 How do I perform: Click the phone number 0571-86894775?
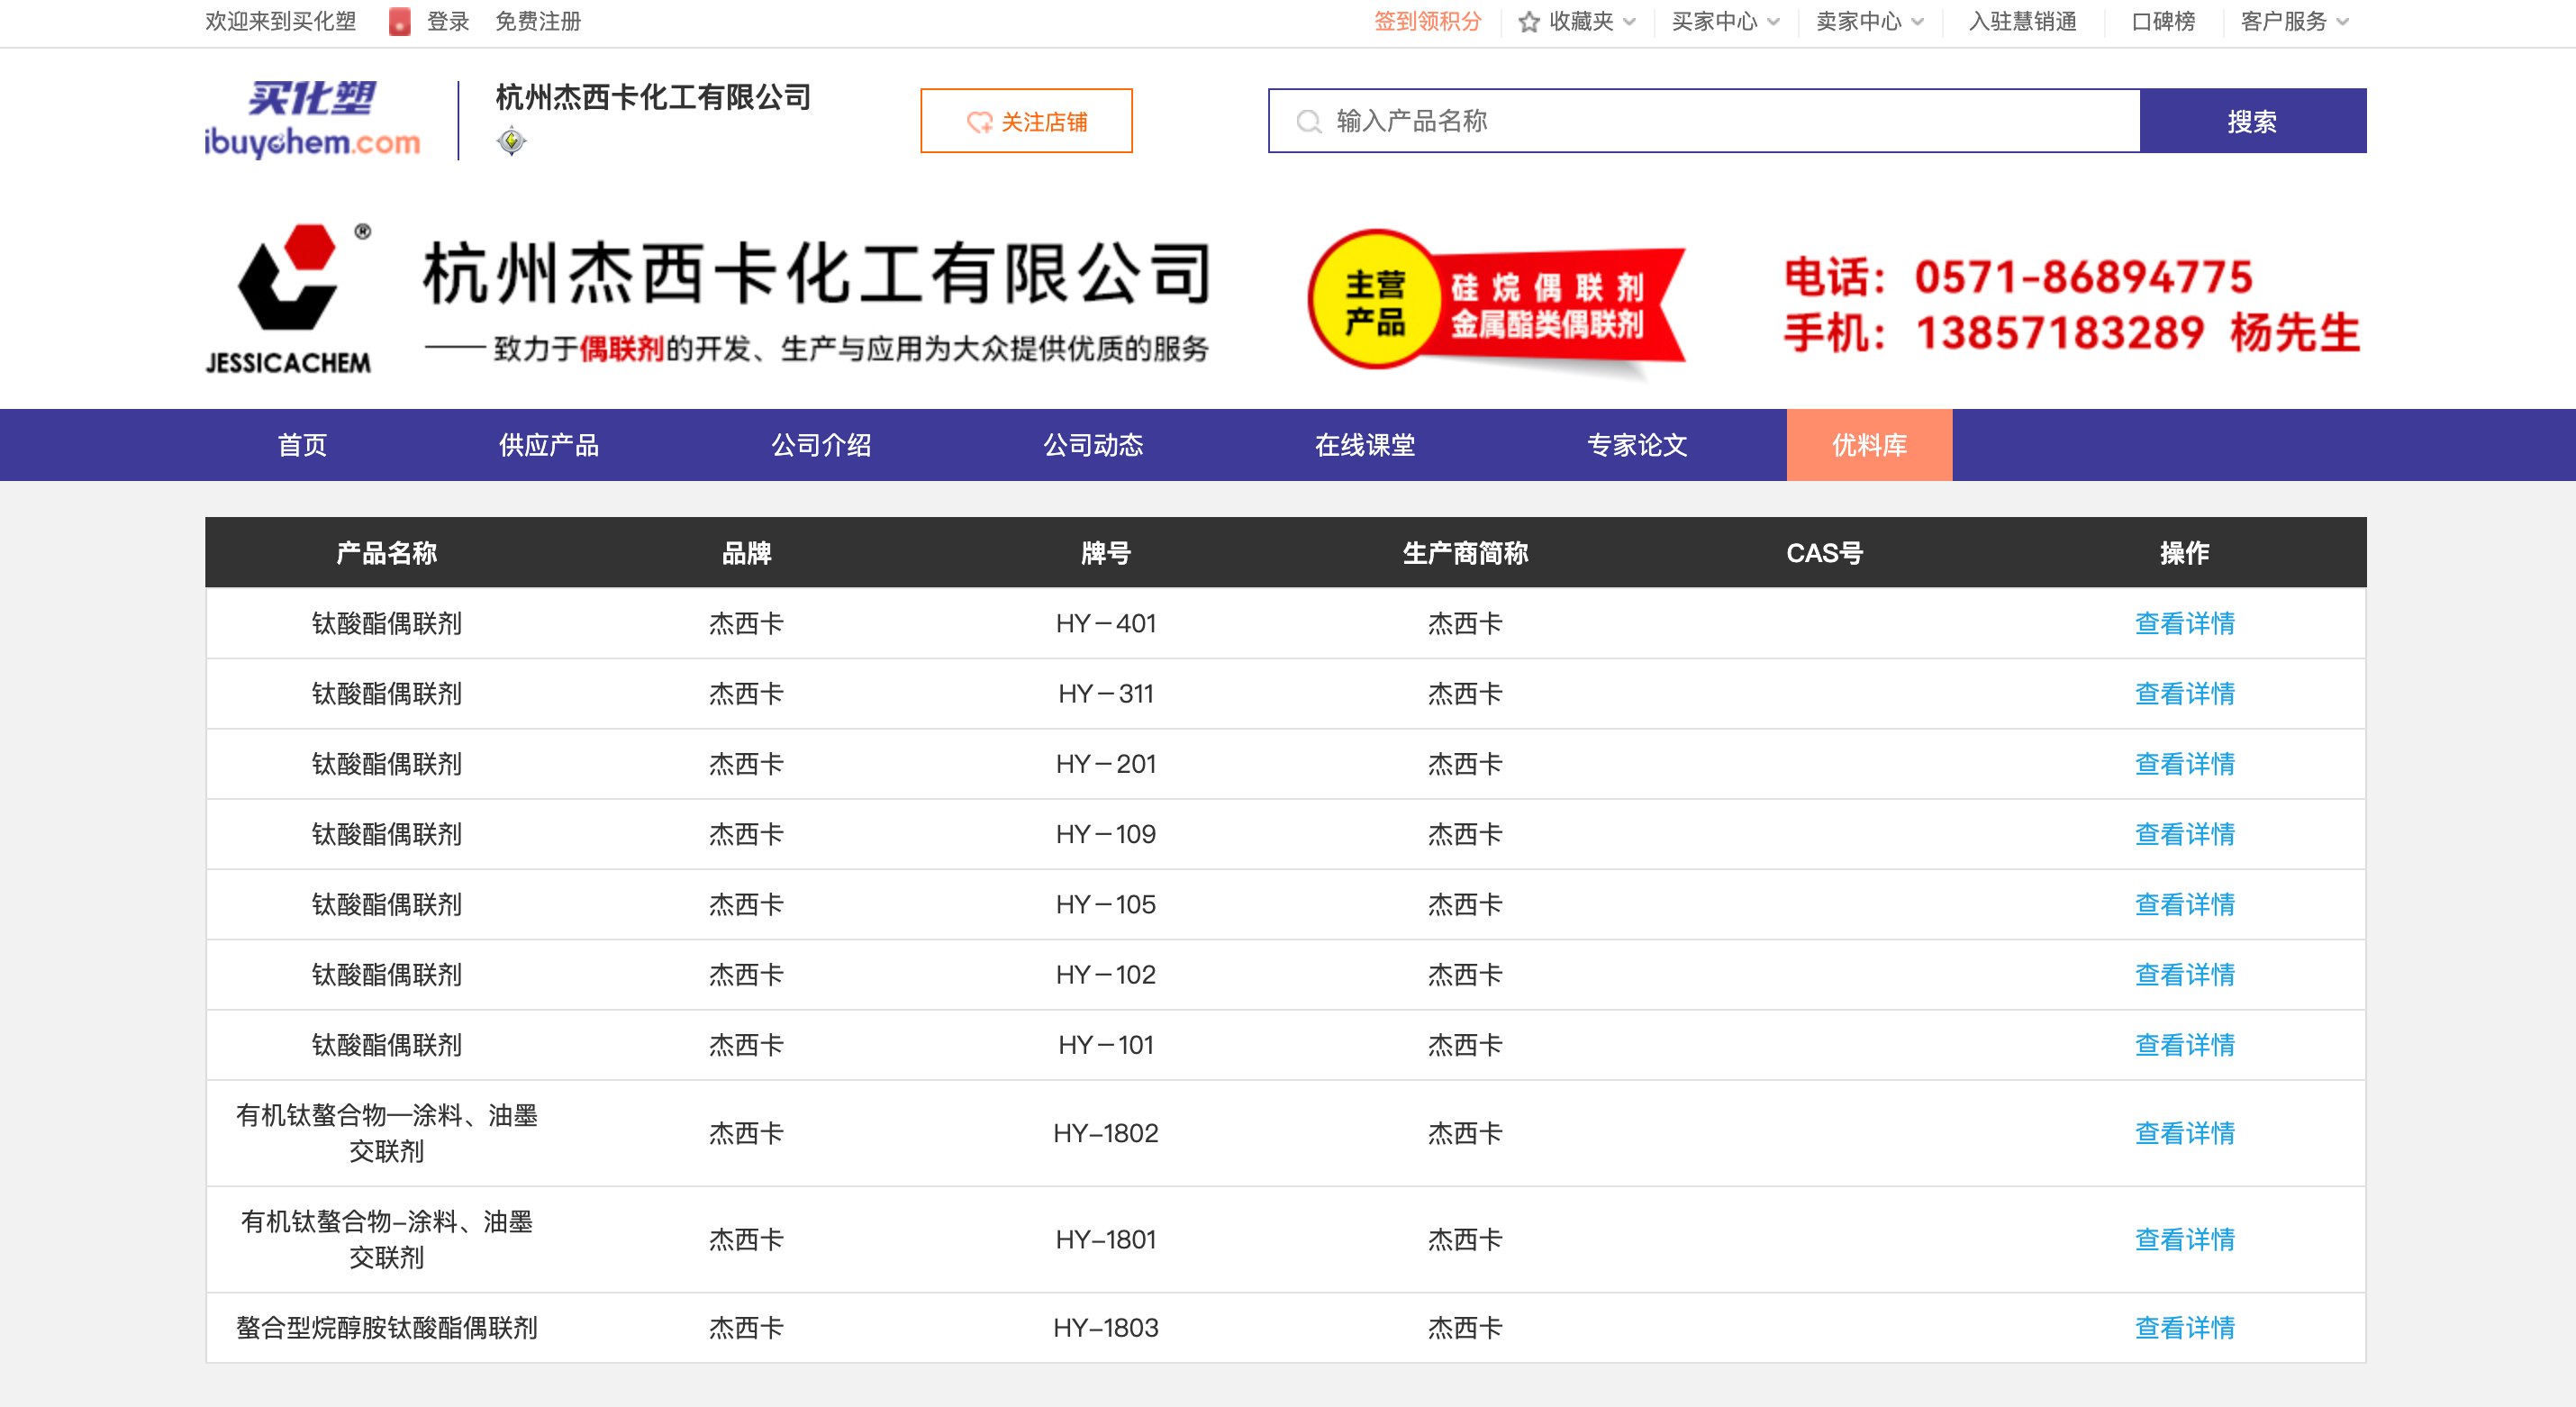[x=2083, y=277]
